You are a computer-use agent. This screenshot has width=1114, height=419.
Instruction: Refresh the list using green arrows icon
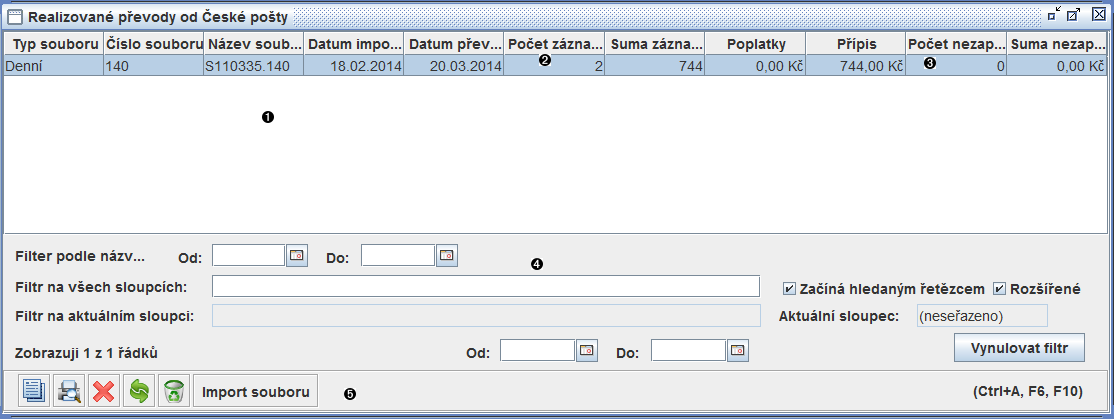click(x=139, y=390)
